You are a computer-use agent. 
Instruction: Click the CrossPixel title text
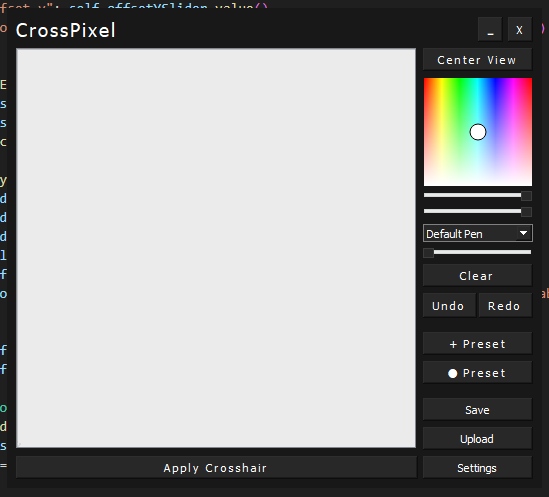(65, 30)
